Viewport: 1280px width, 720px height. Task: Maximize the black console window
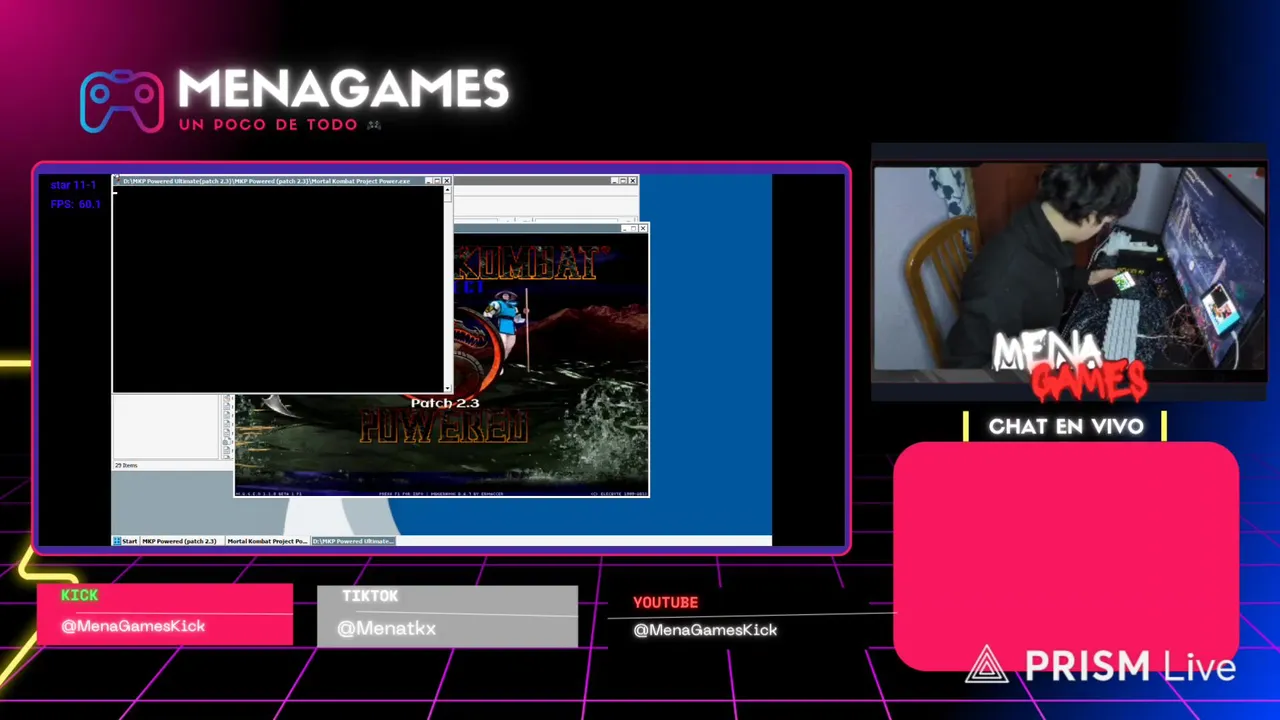click(437, 181)
